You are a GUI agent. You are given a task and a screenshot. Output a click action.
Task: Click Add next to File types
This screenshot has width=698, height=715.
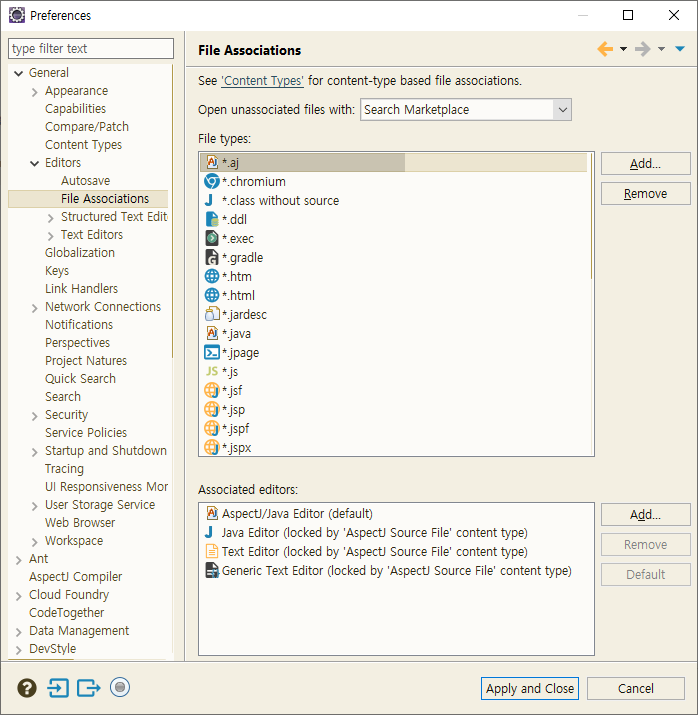pyautogui.click(x=646, y=164)
